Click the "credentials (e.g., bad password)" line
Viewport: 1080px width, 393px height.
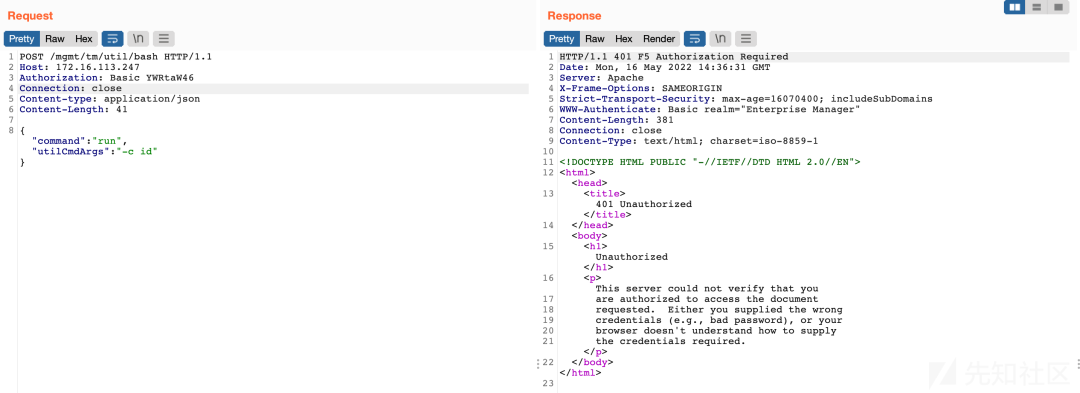point(718,320)
